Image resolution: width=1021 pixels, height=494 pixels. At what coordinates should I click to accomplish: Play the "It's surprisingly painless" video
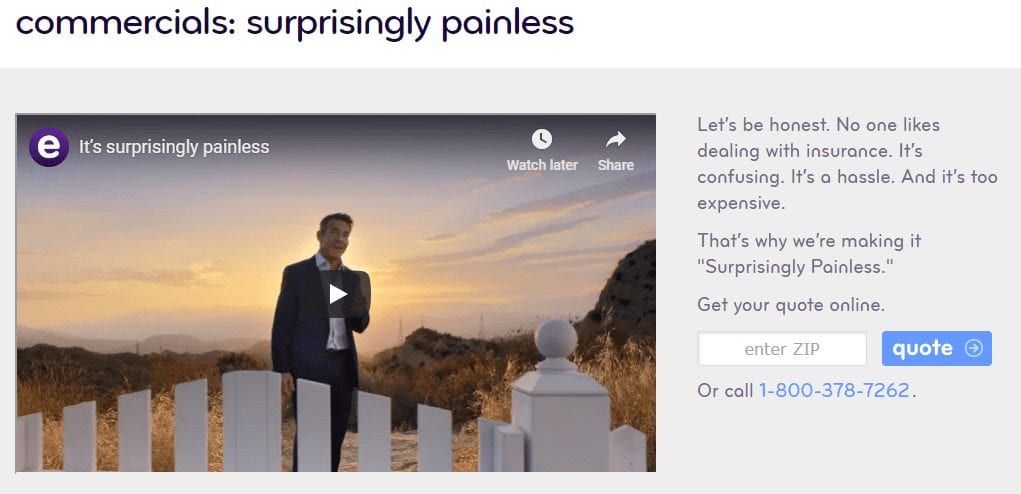tap(338, 294)
